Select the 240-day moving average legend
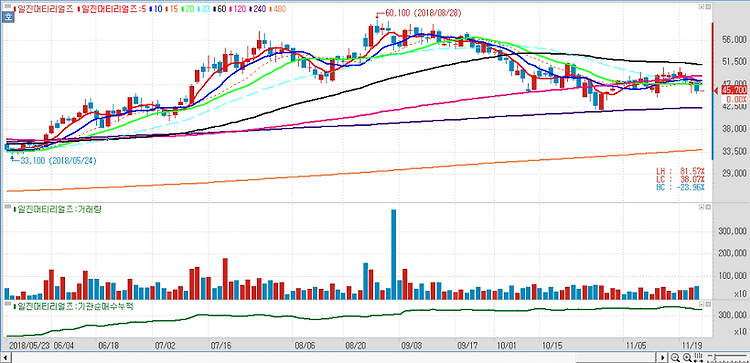 258,9
